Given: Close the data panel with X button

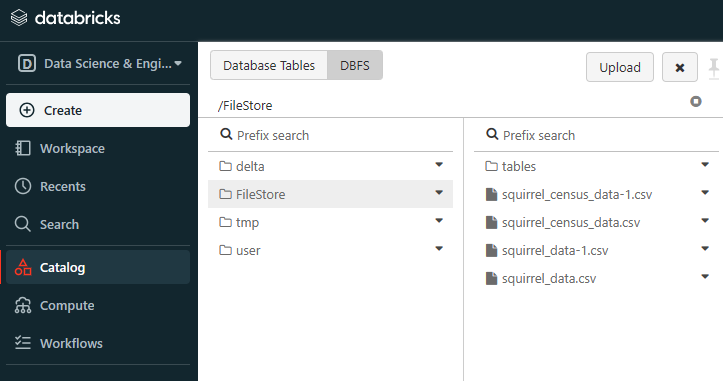Looking at the screenshot, I should (x=680, y=67).
